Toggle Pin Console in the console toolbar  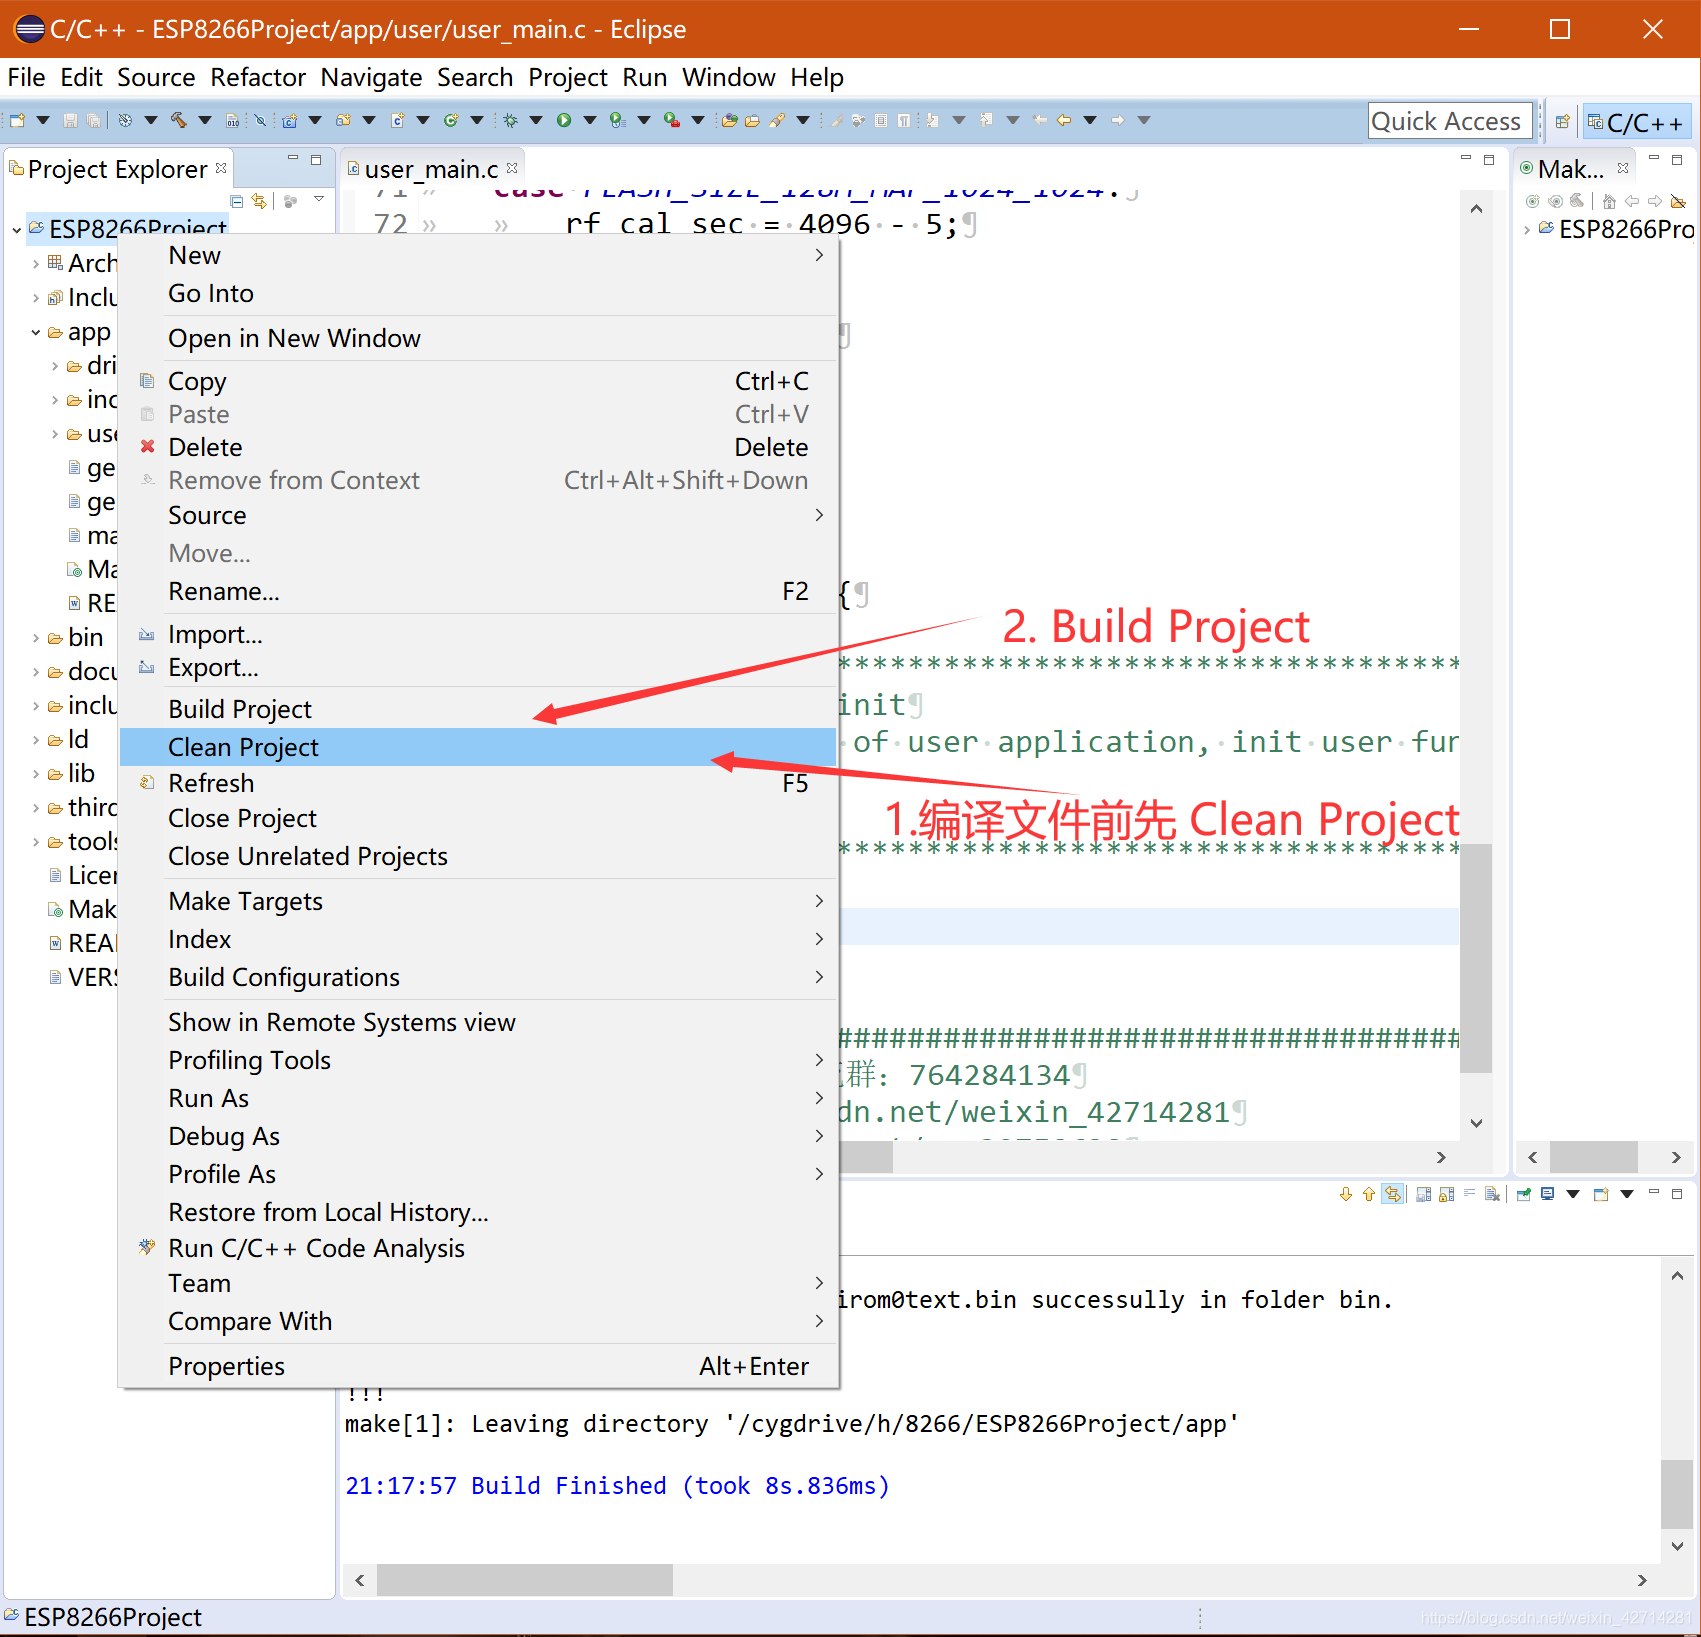[x=1521, y=1194]
